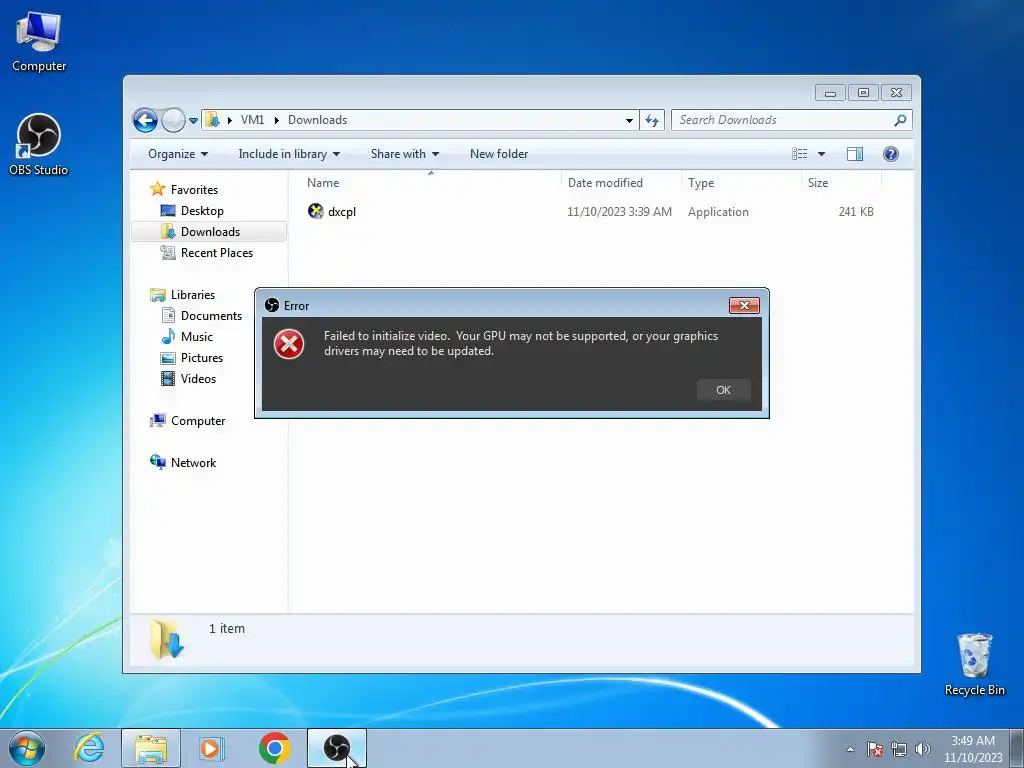The image size is (1024, 768).
Task: Select Downloads in the navigation pane
Action: [200, 232]
